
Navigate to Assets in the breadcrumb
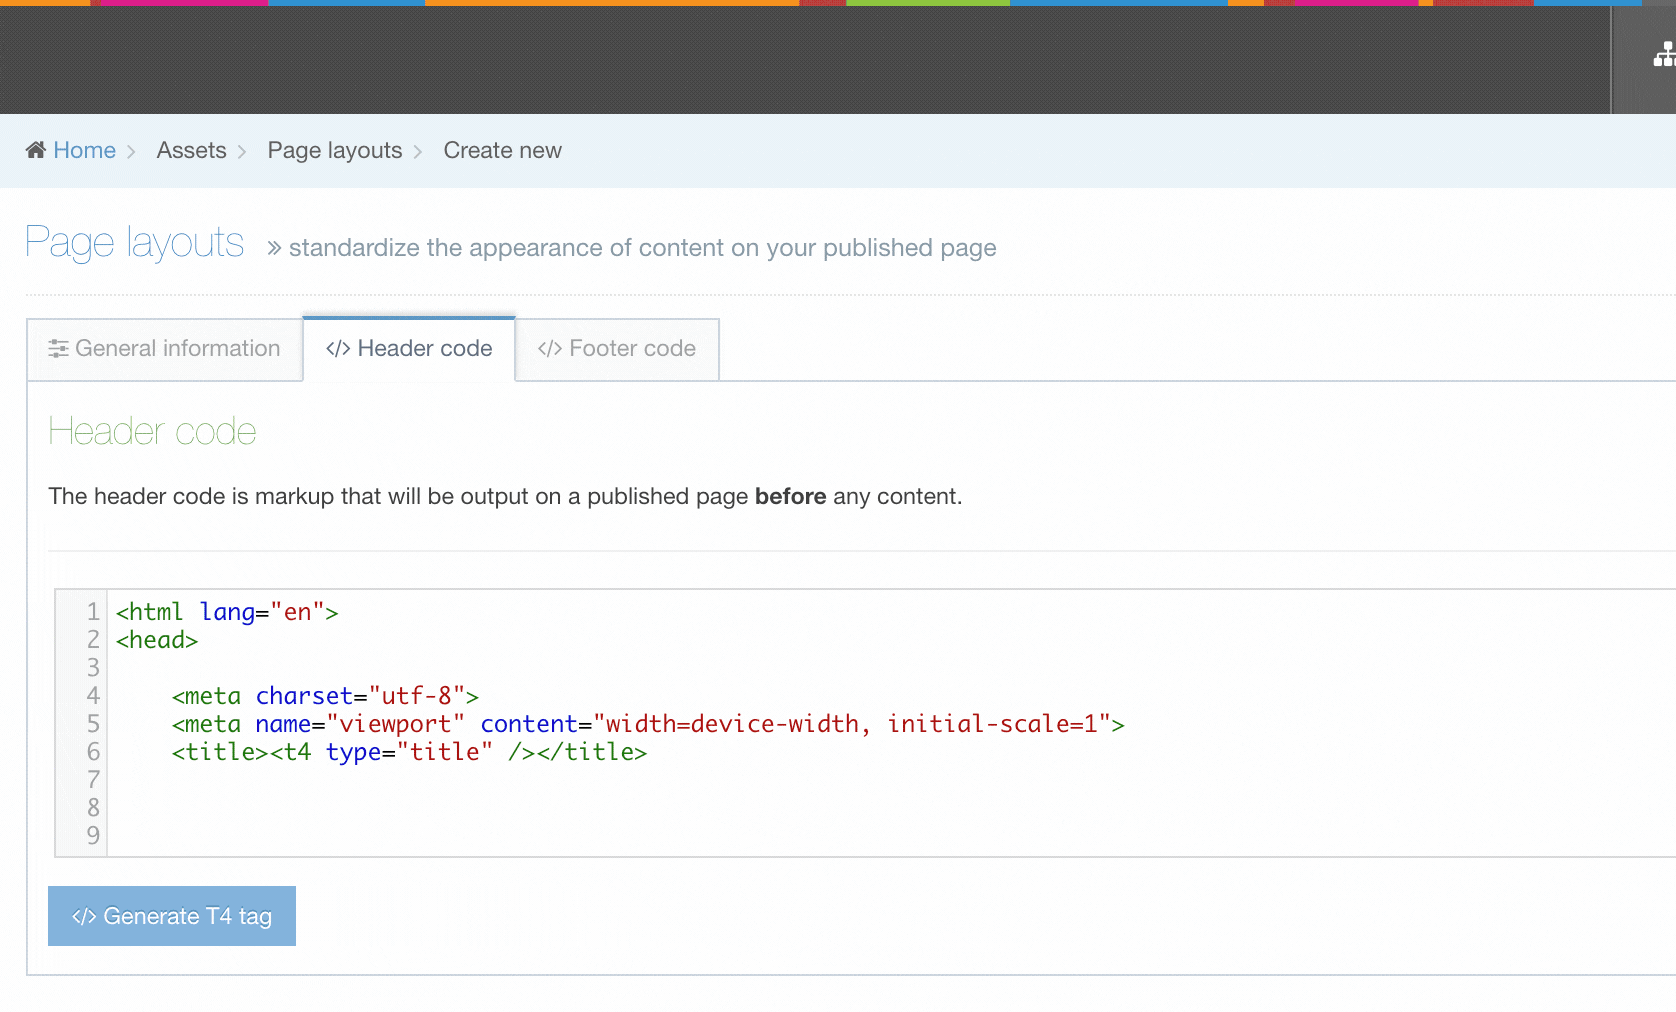[x=191, y=150]
